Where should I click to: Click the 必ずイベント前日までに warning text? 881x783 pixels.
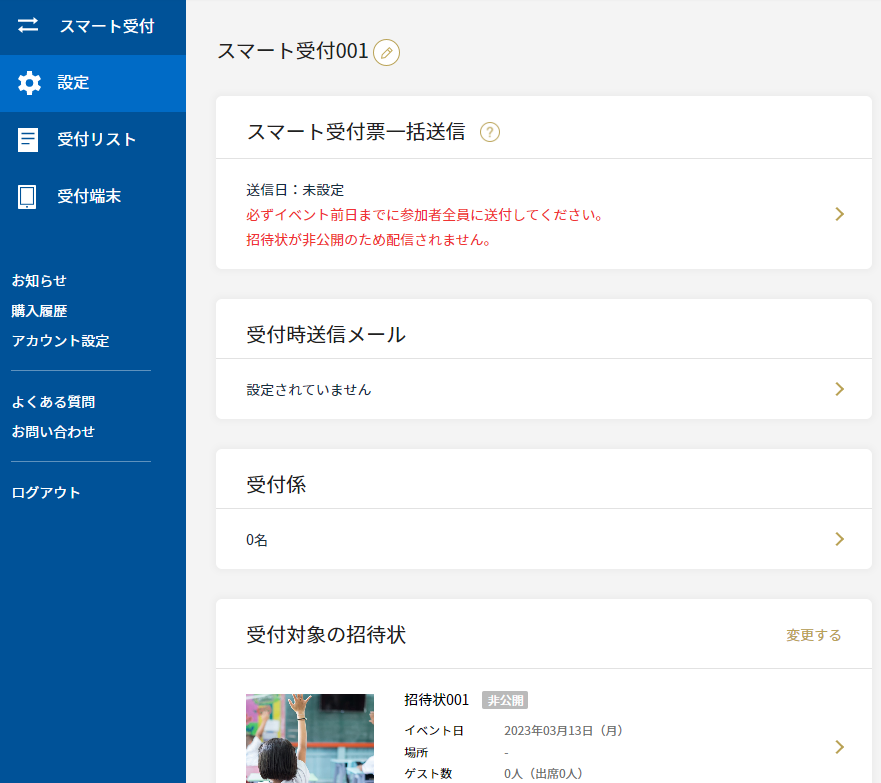(424, 215)
